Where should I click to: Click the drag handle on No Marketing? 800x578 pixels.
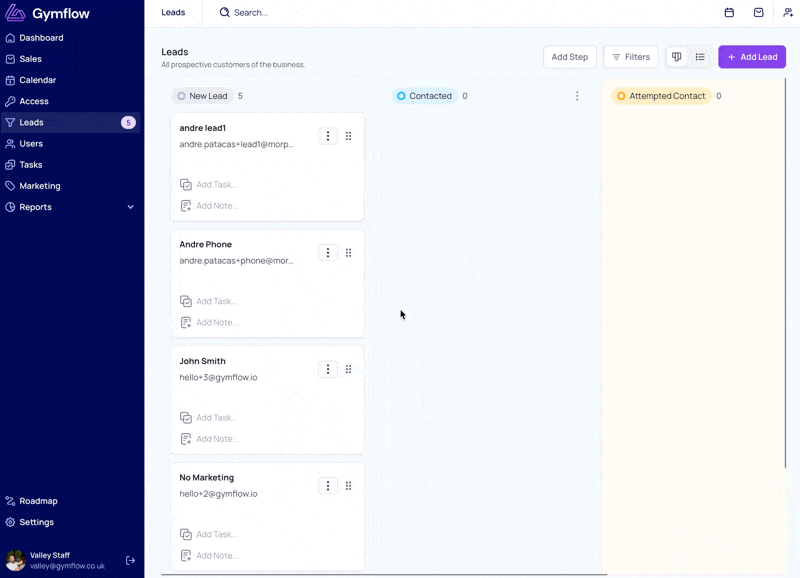point(348,486)
